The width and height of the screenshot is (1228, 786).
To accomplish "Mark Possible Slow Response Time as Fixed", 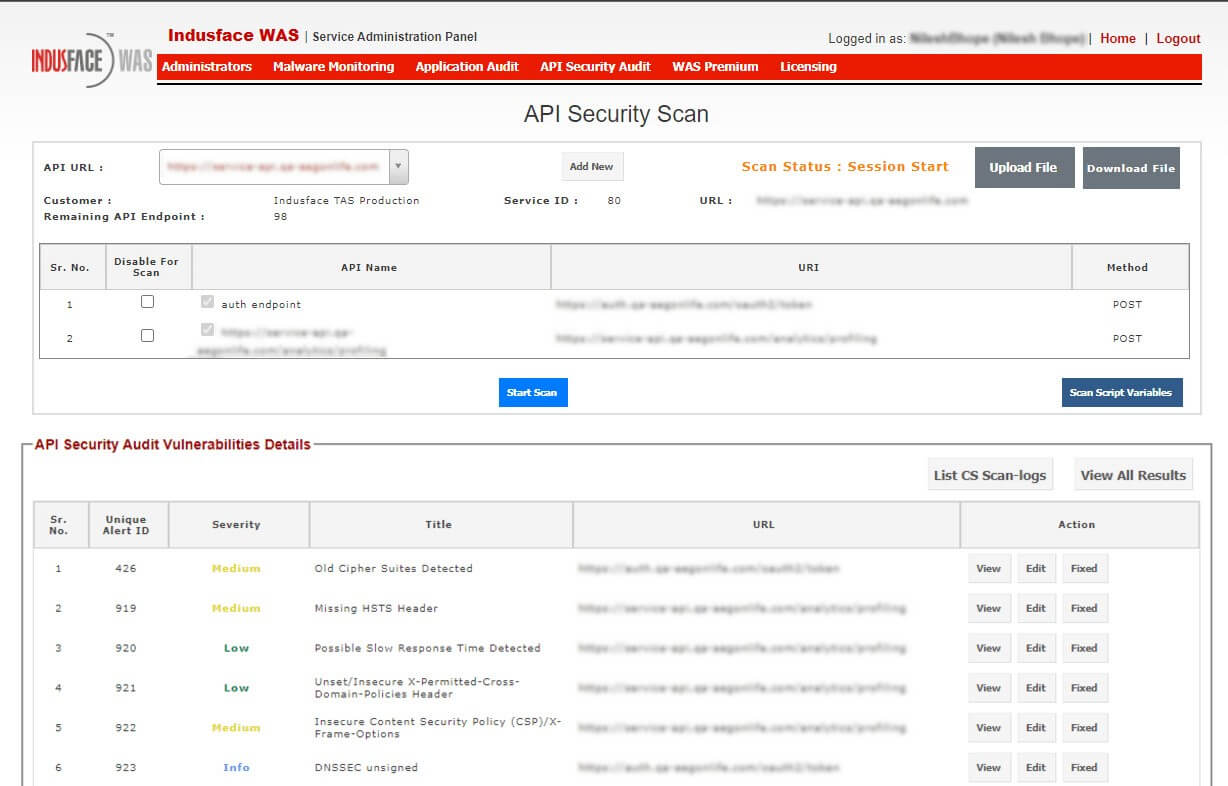I will (x=1084, y=648).
